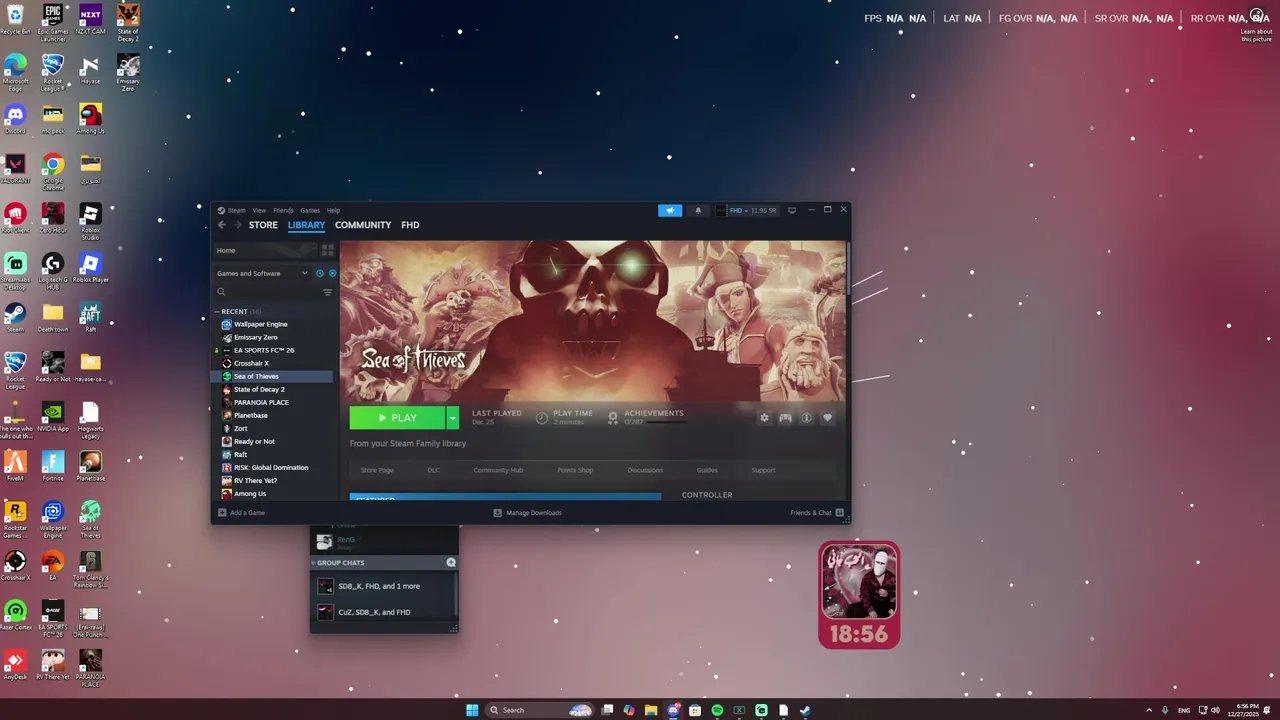This screenshot has width=1280, height=720.
Task: Select Roblox Studio desktop icon
Action: coord(90,221)
